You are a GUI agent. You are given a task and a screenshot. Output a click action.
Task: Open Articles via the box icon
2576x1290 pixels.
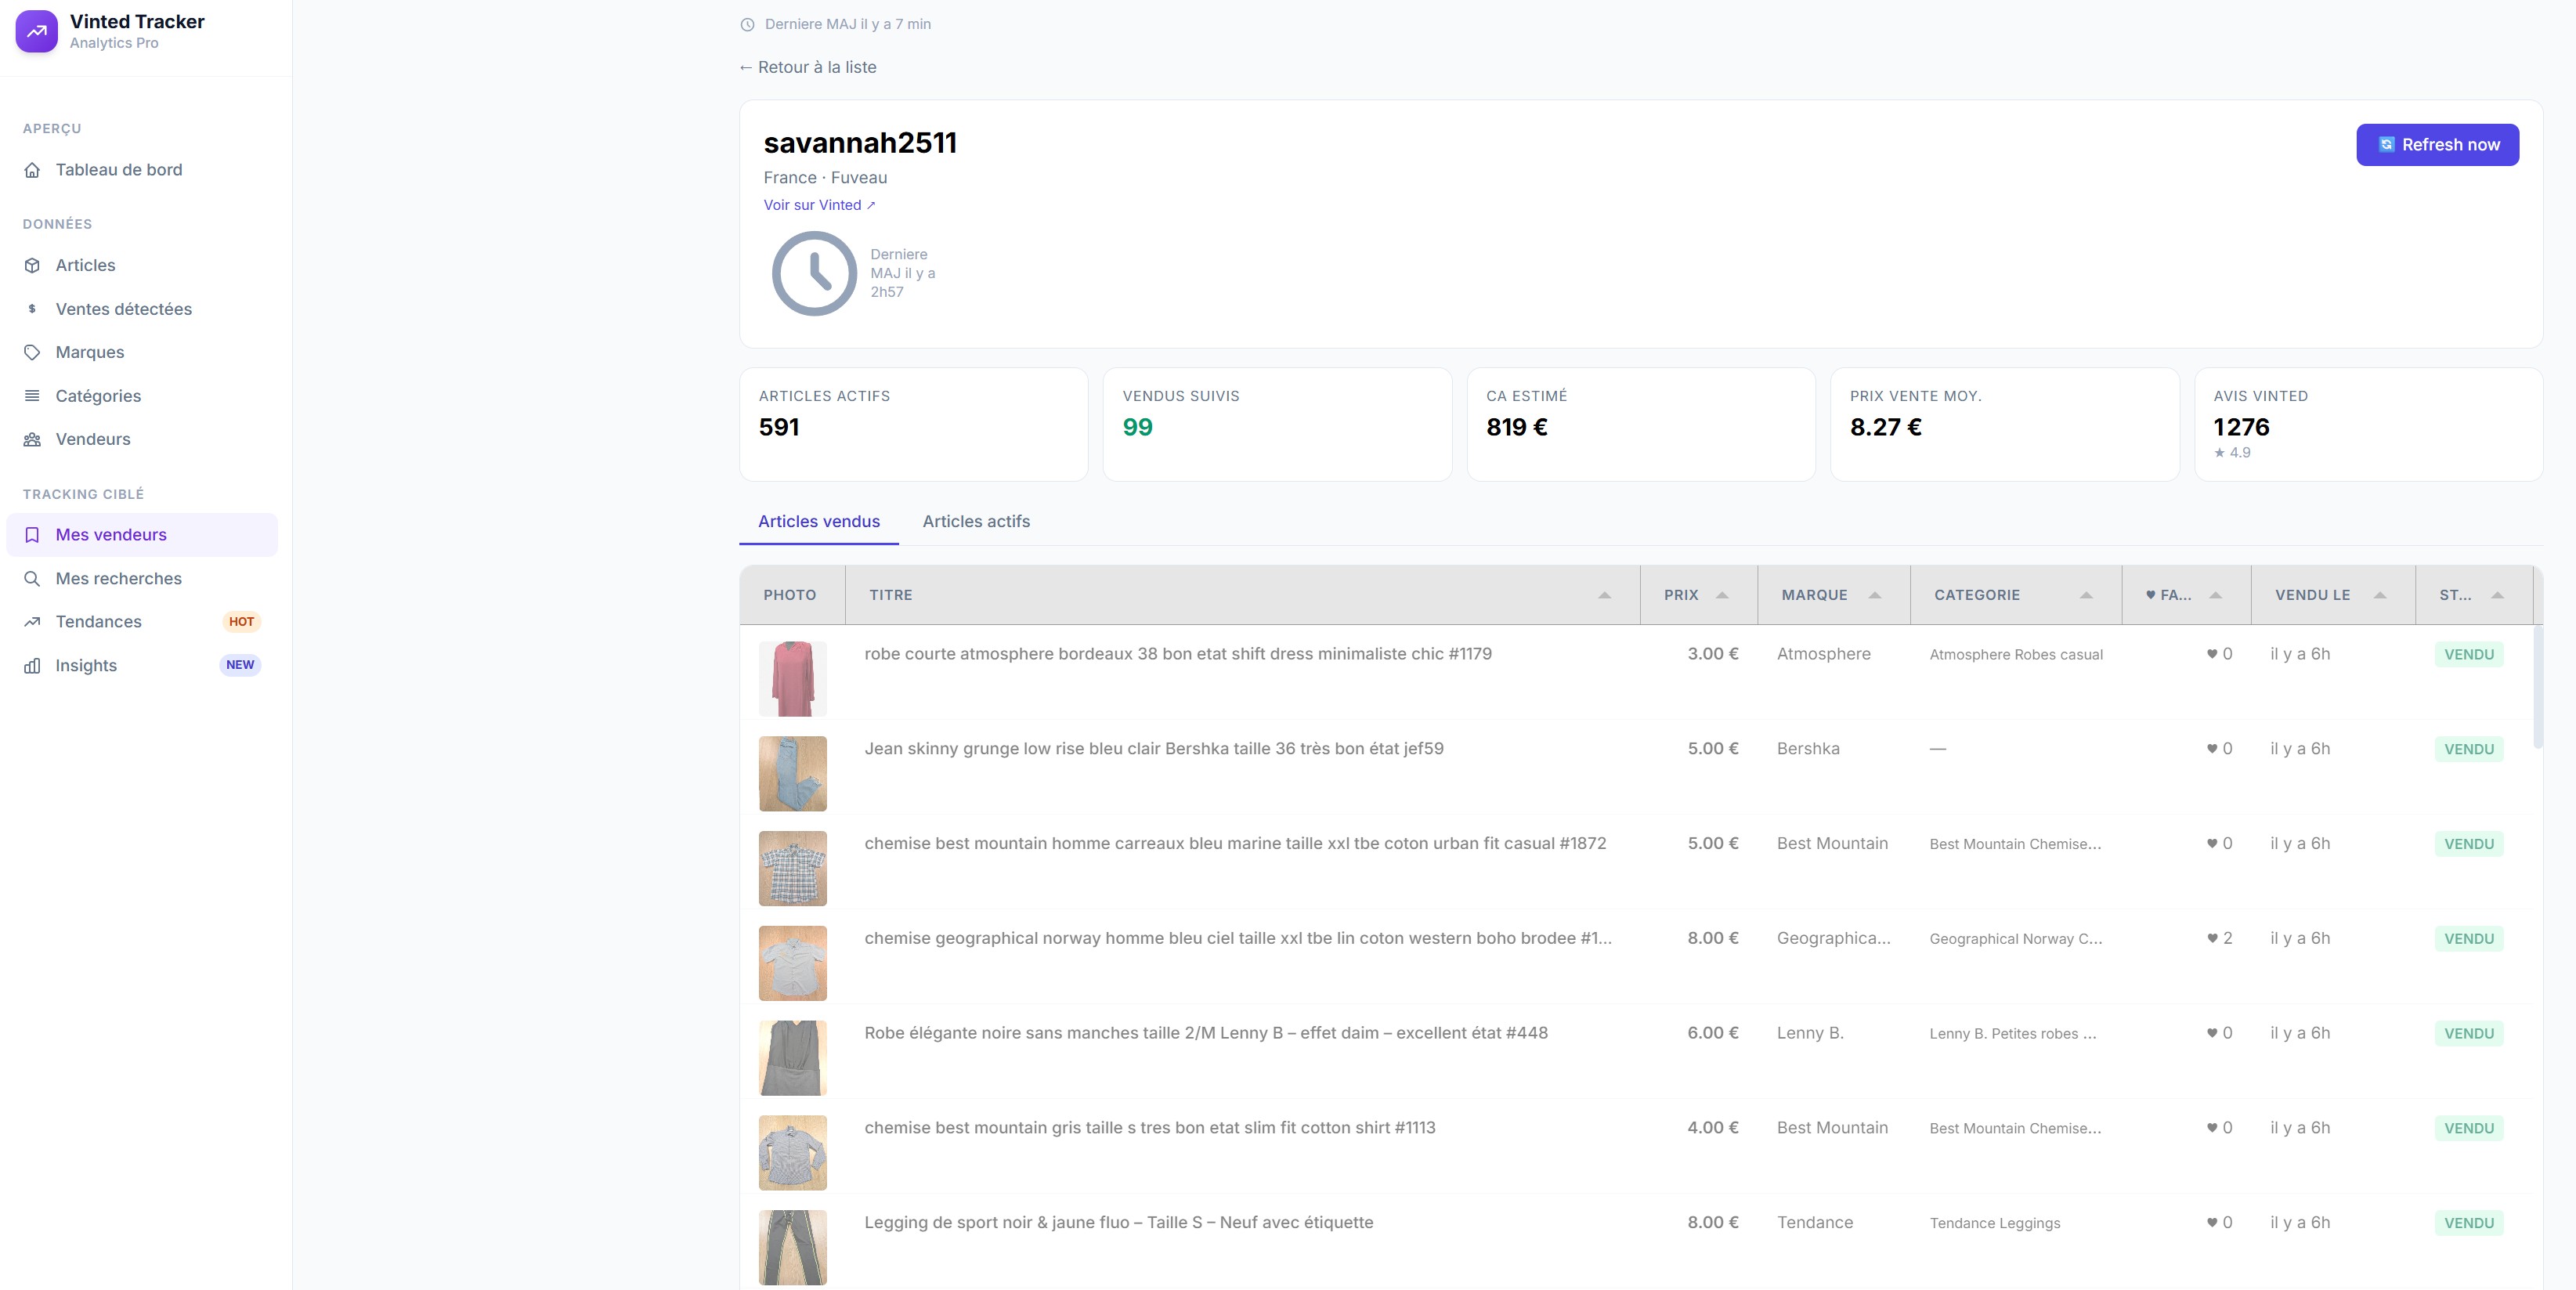pos(33,265)
